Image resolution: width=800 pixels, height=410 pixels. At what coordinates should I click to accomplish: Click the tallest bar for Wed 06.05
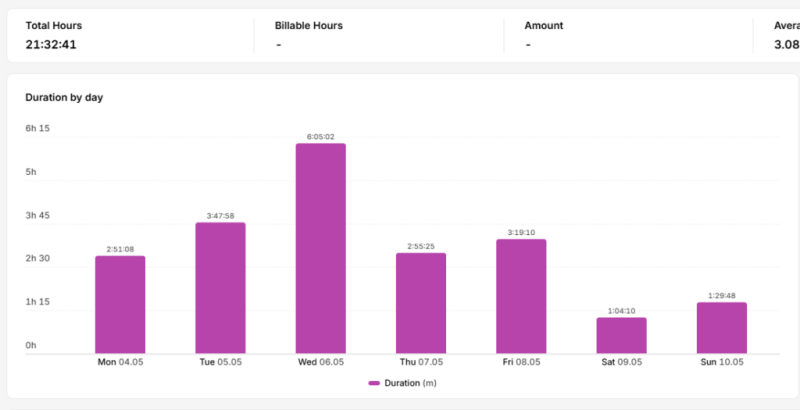click(x=321, y=248)
